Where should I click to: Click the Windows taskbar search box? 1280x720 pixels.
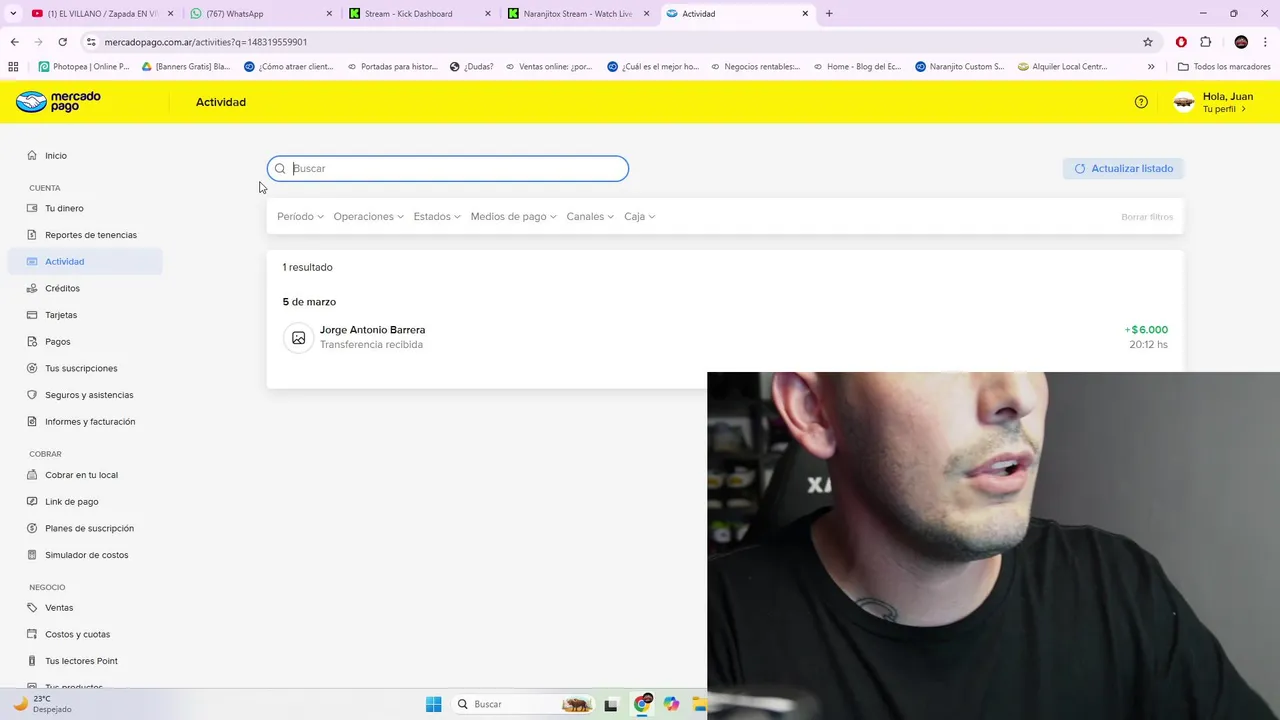tap(521, 704)
